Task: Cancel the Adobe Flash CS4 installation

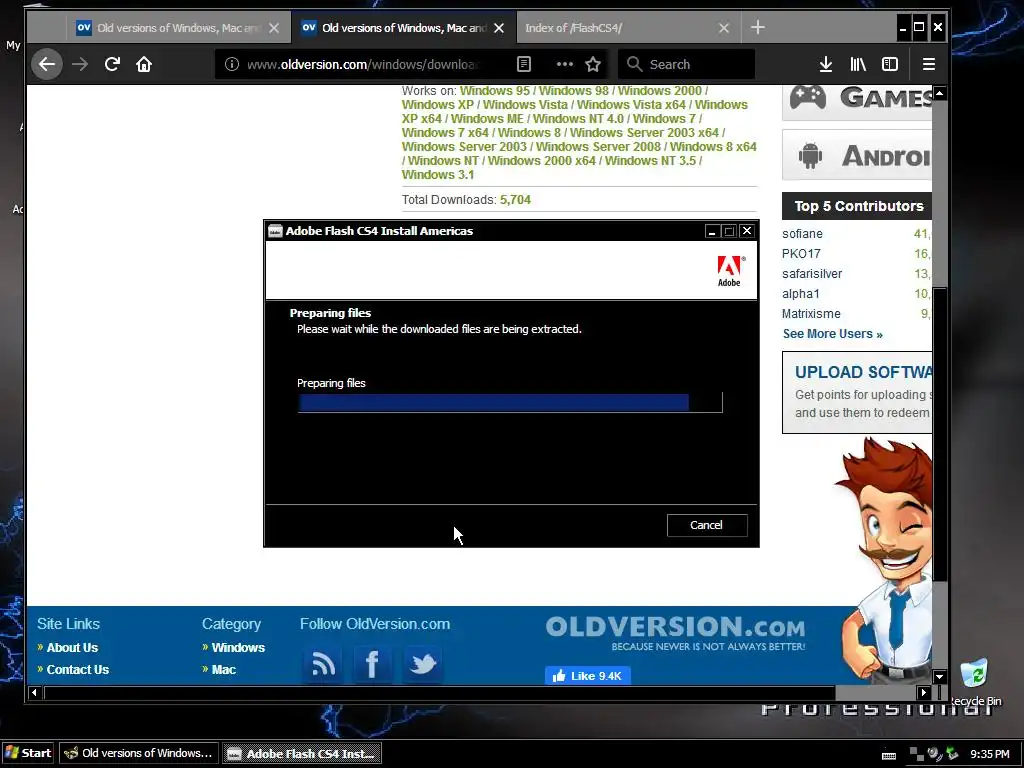Action: tap(707, 525)
